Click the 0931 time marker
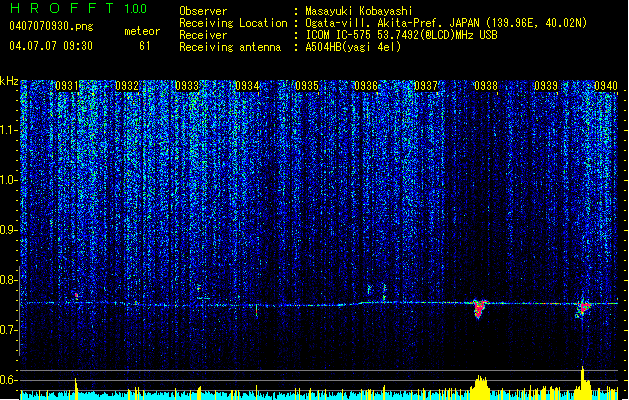Image resolution: width=629 pixels, height=400 pixels. (67, 86)
